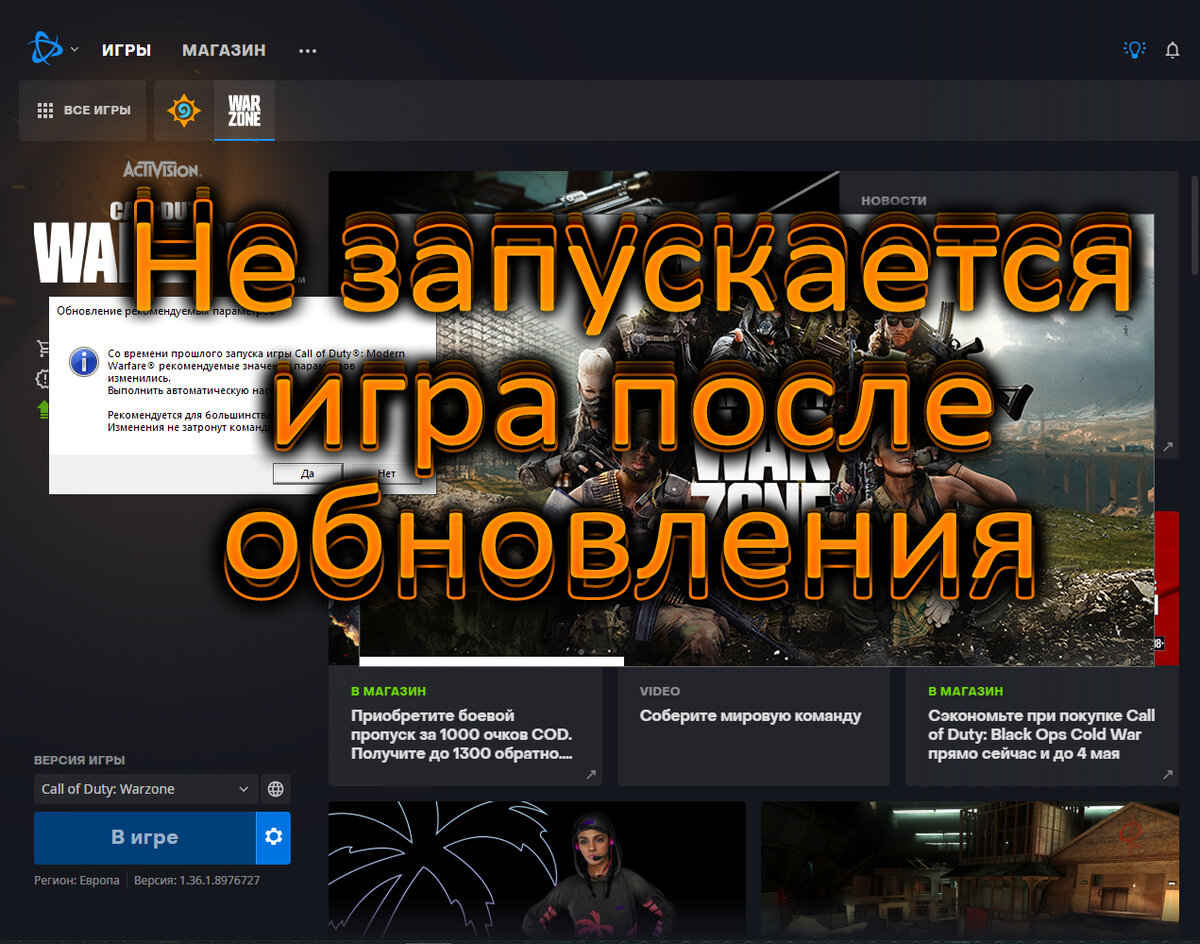Open notifications bell icon
Image resolution: width=1200 pixels, height=944 pixels.
pos(1173,50)
